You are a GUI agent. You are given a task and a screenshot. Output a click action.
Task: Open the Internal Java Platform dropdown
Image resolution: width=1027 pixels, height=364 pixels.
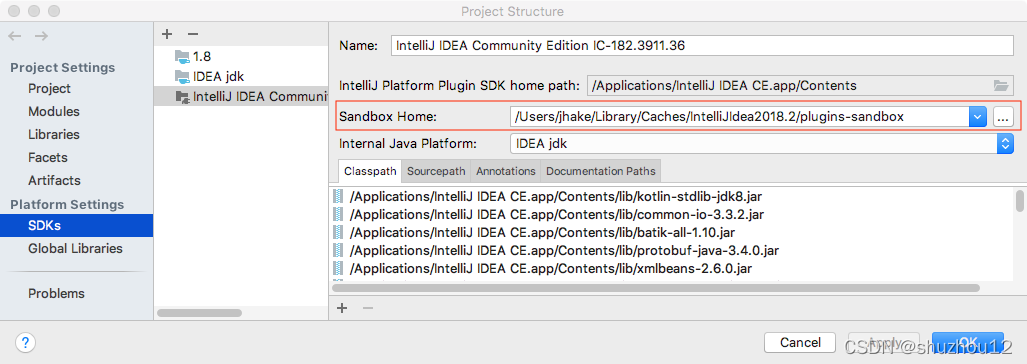point(1005,143)
